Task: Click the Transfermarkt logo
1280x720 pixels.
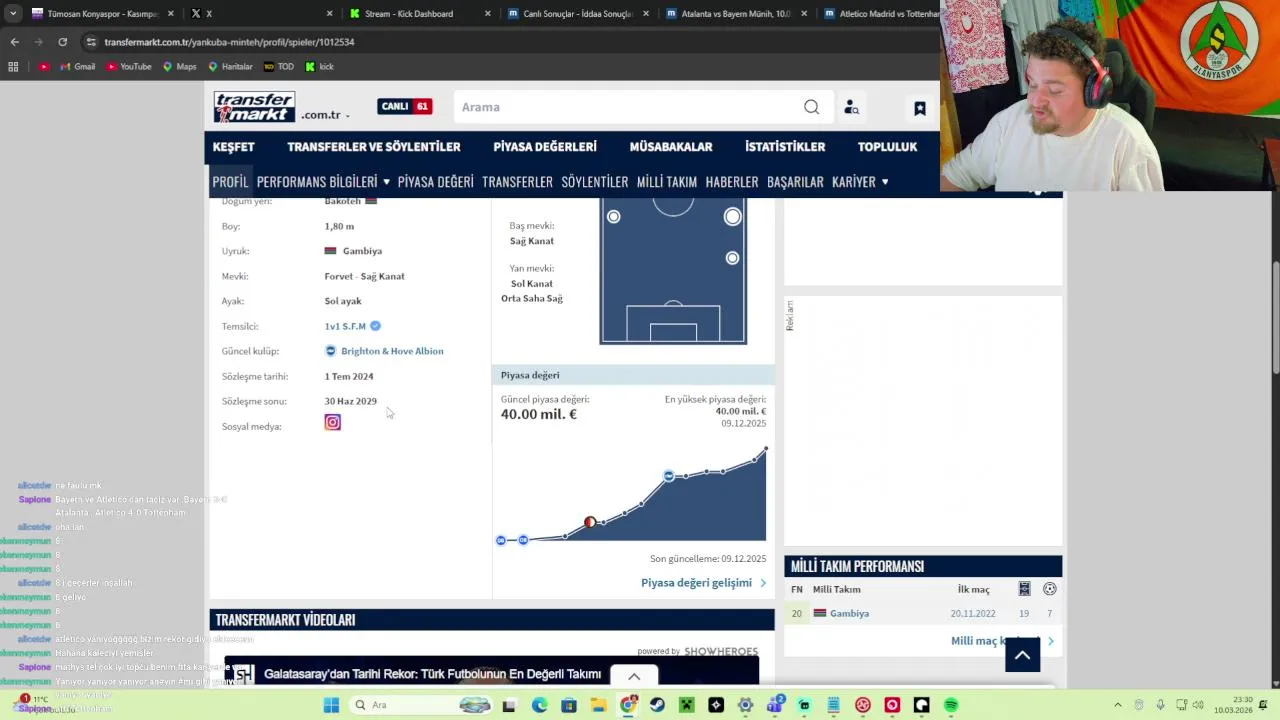Action: [x=254, y=107]
